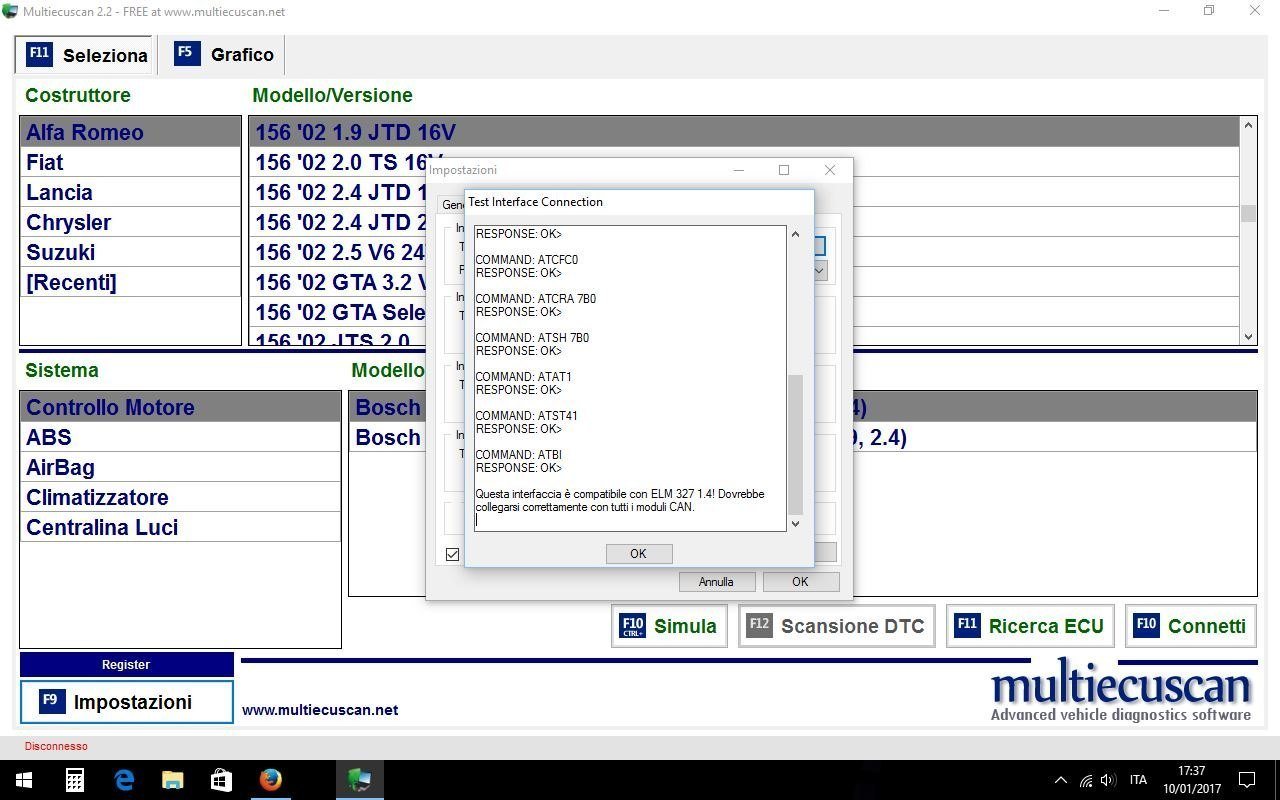
Task: Open Impostazioni with the F9 button
Action: pyautogui.click(x=126, y=702)
